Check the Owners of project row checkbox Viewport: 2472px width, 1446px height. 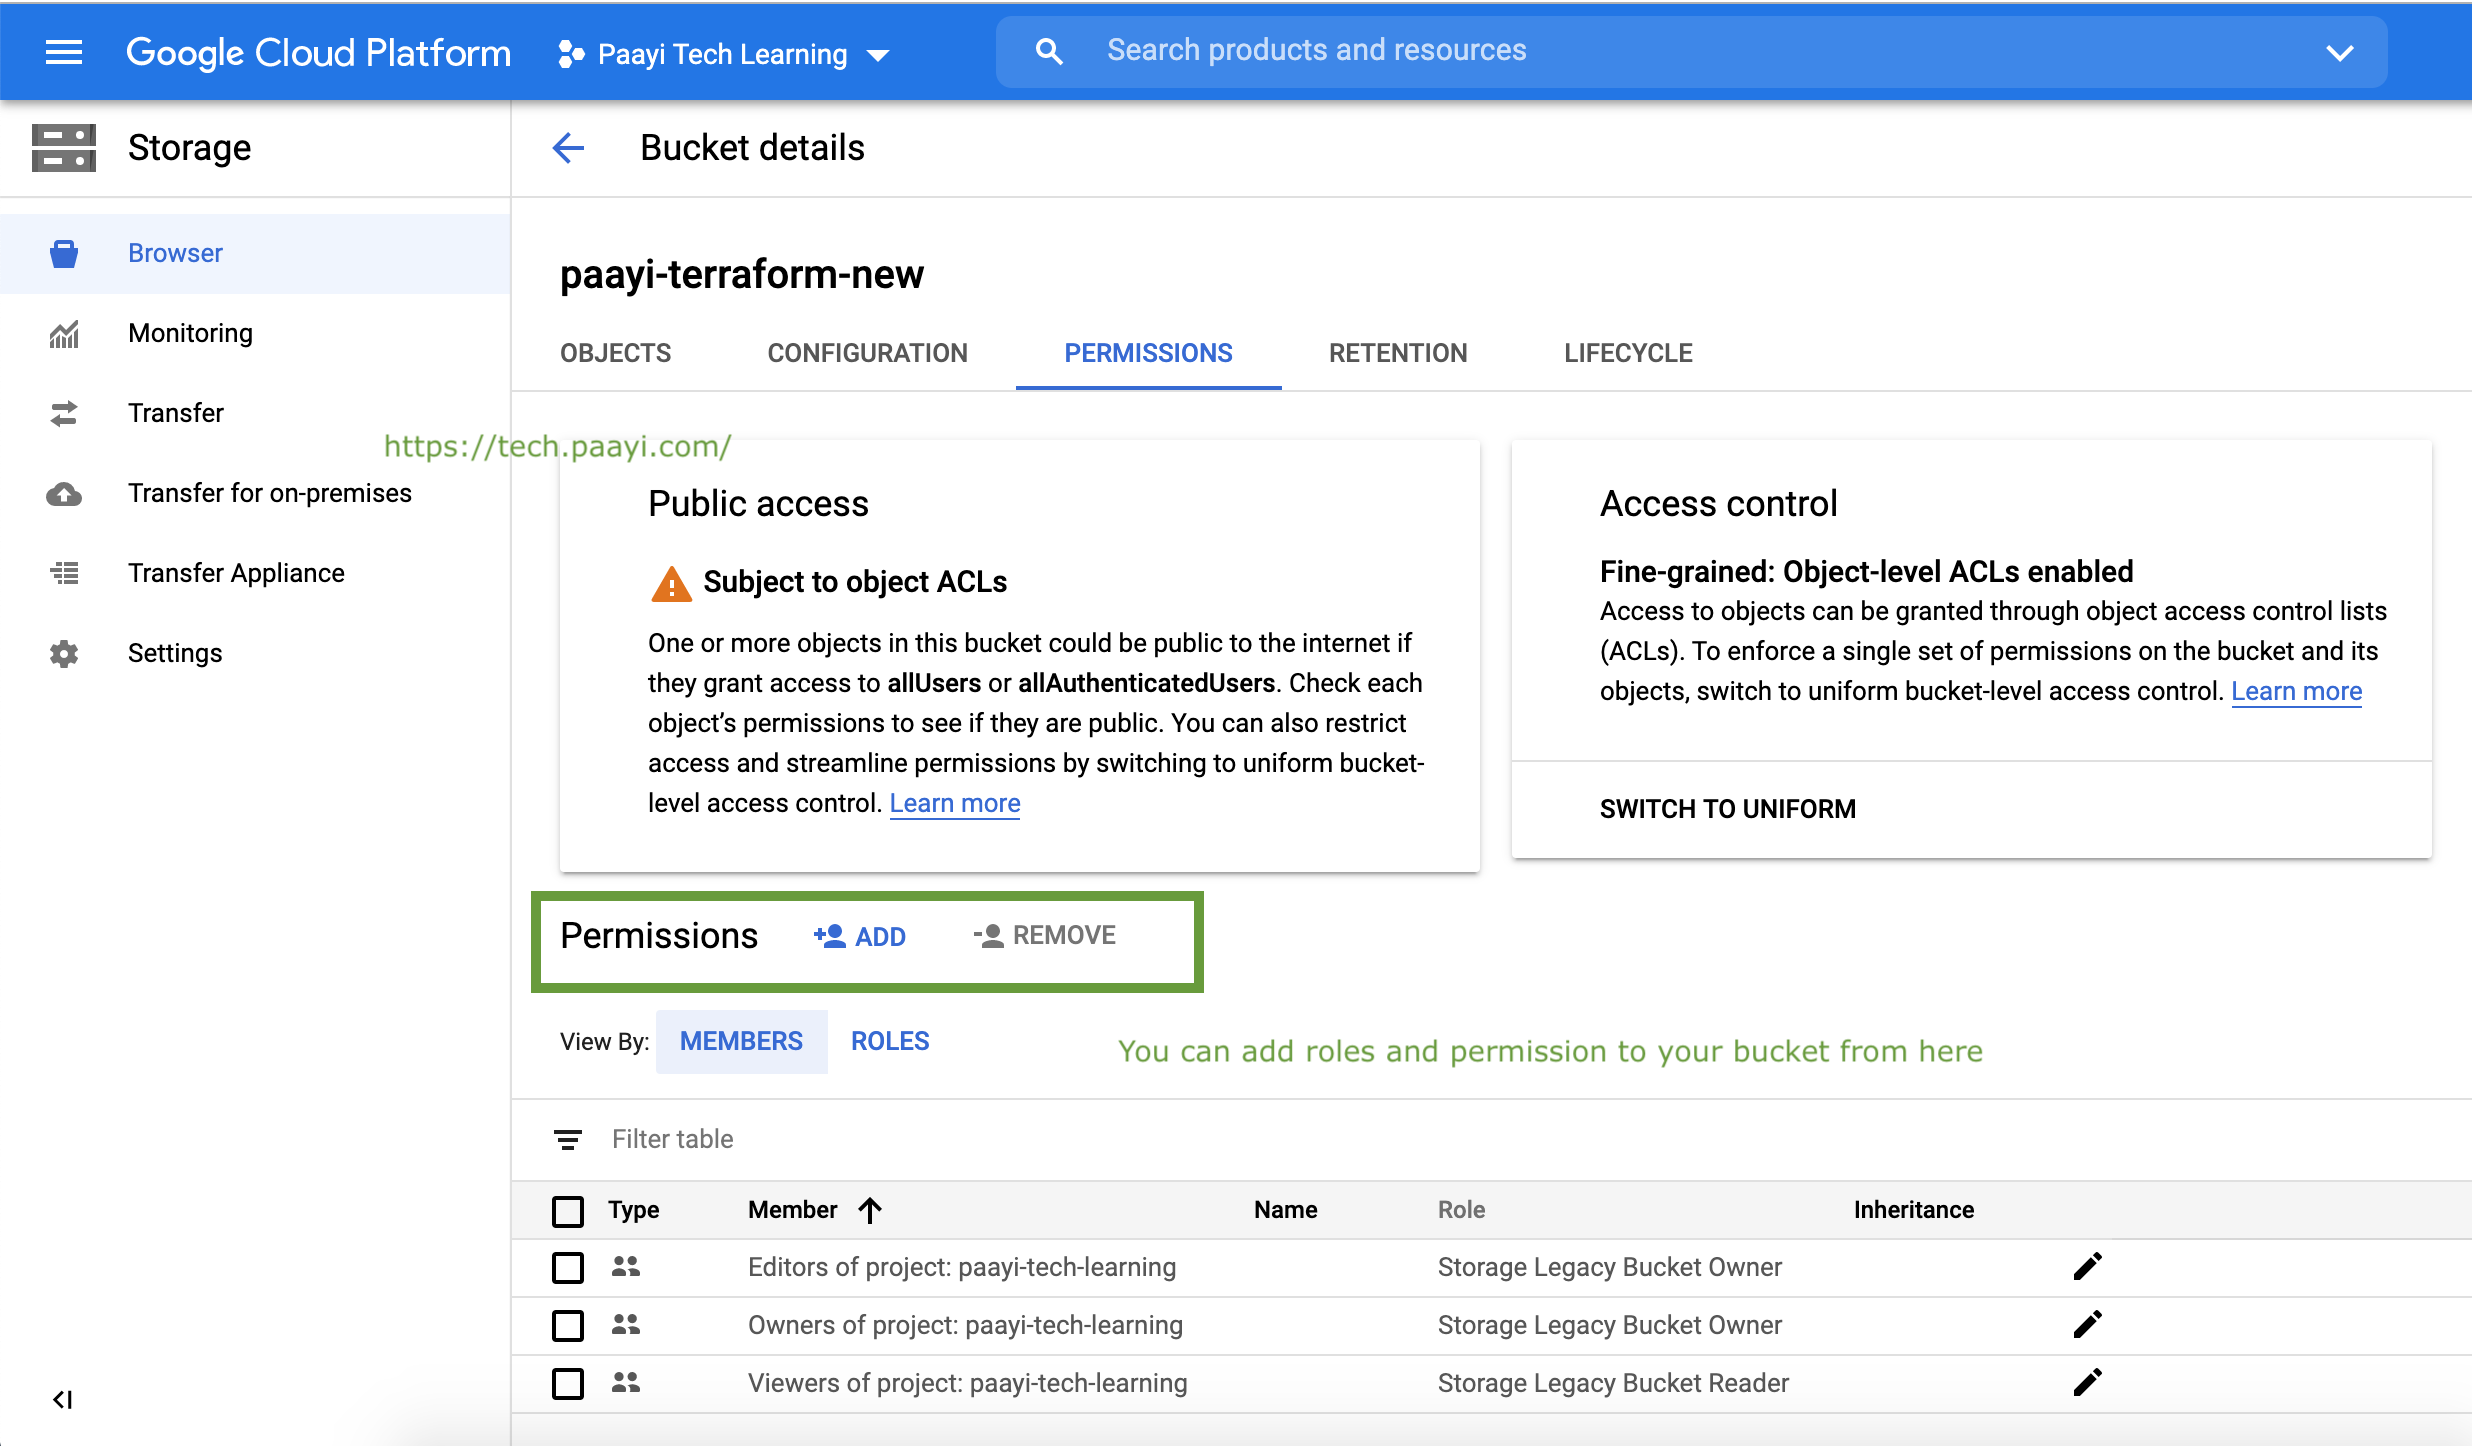(568, 1325)
